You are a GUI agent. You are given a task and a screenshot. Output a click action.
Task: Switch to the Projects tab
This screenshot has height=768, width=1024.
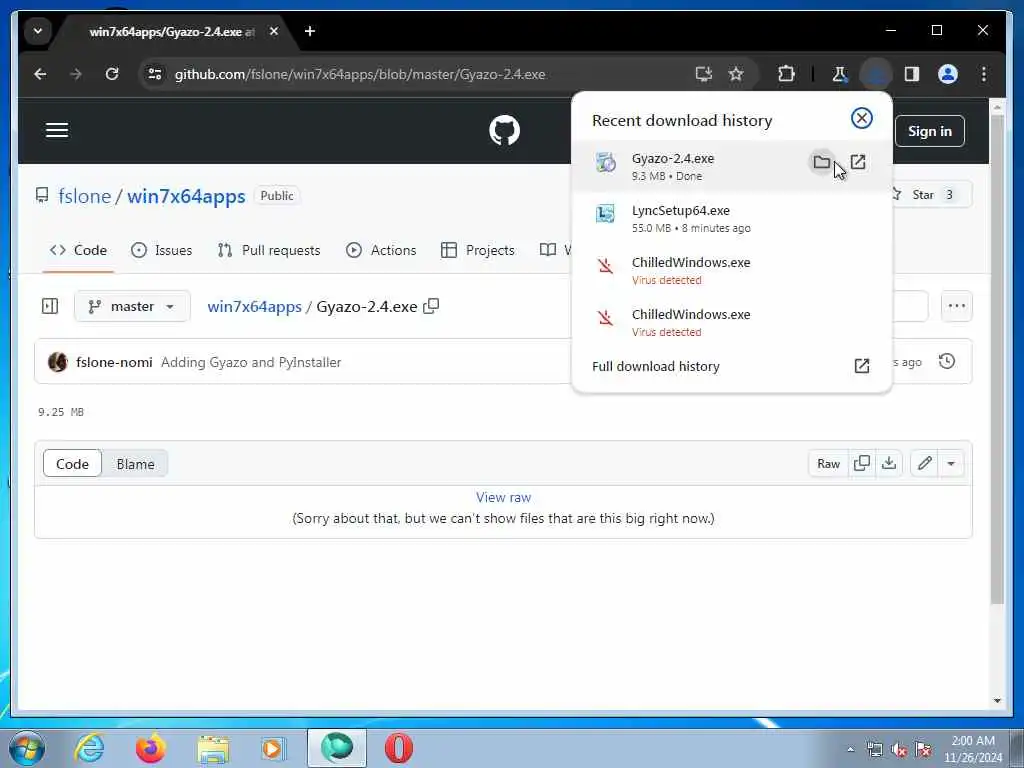(477, 250)
